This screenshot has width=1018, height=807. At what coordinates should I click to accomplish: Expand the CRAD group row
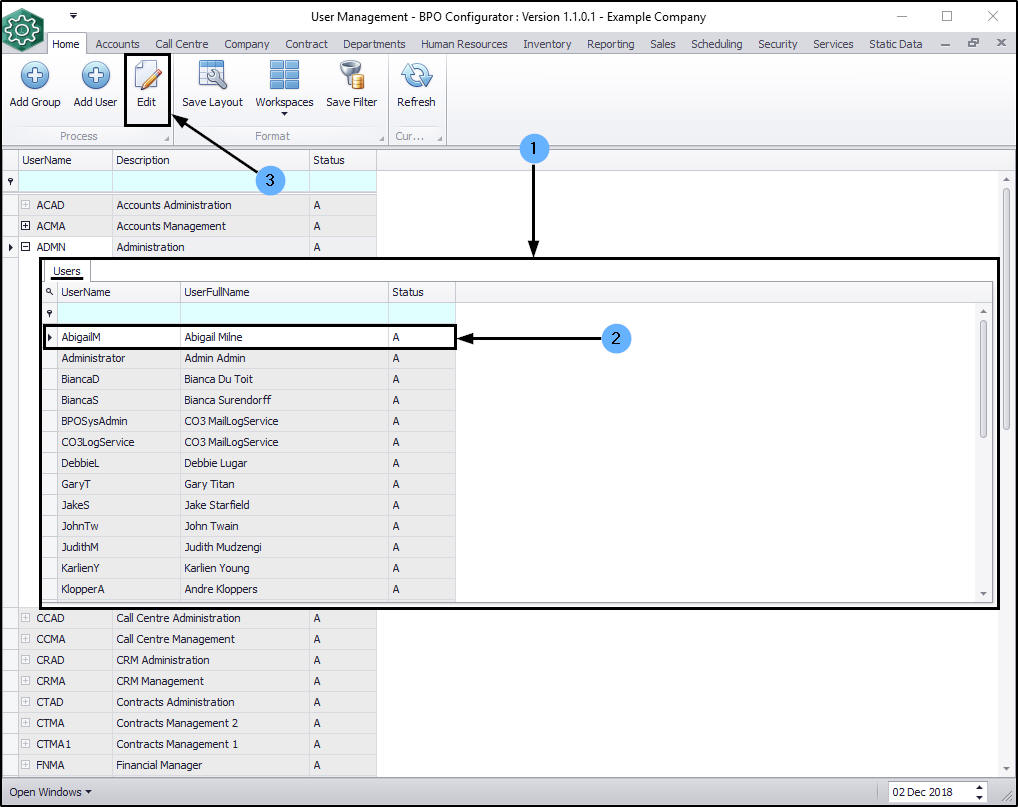(25, 660)
